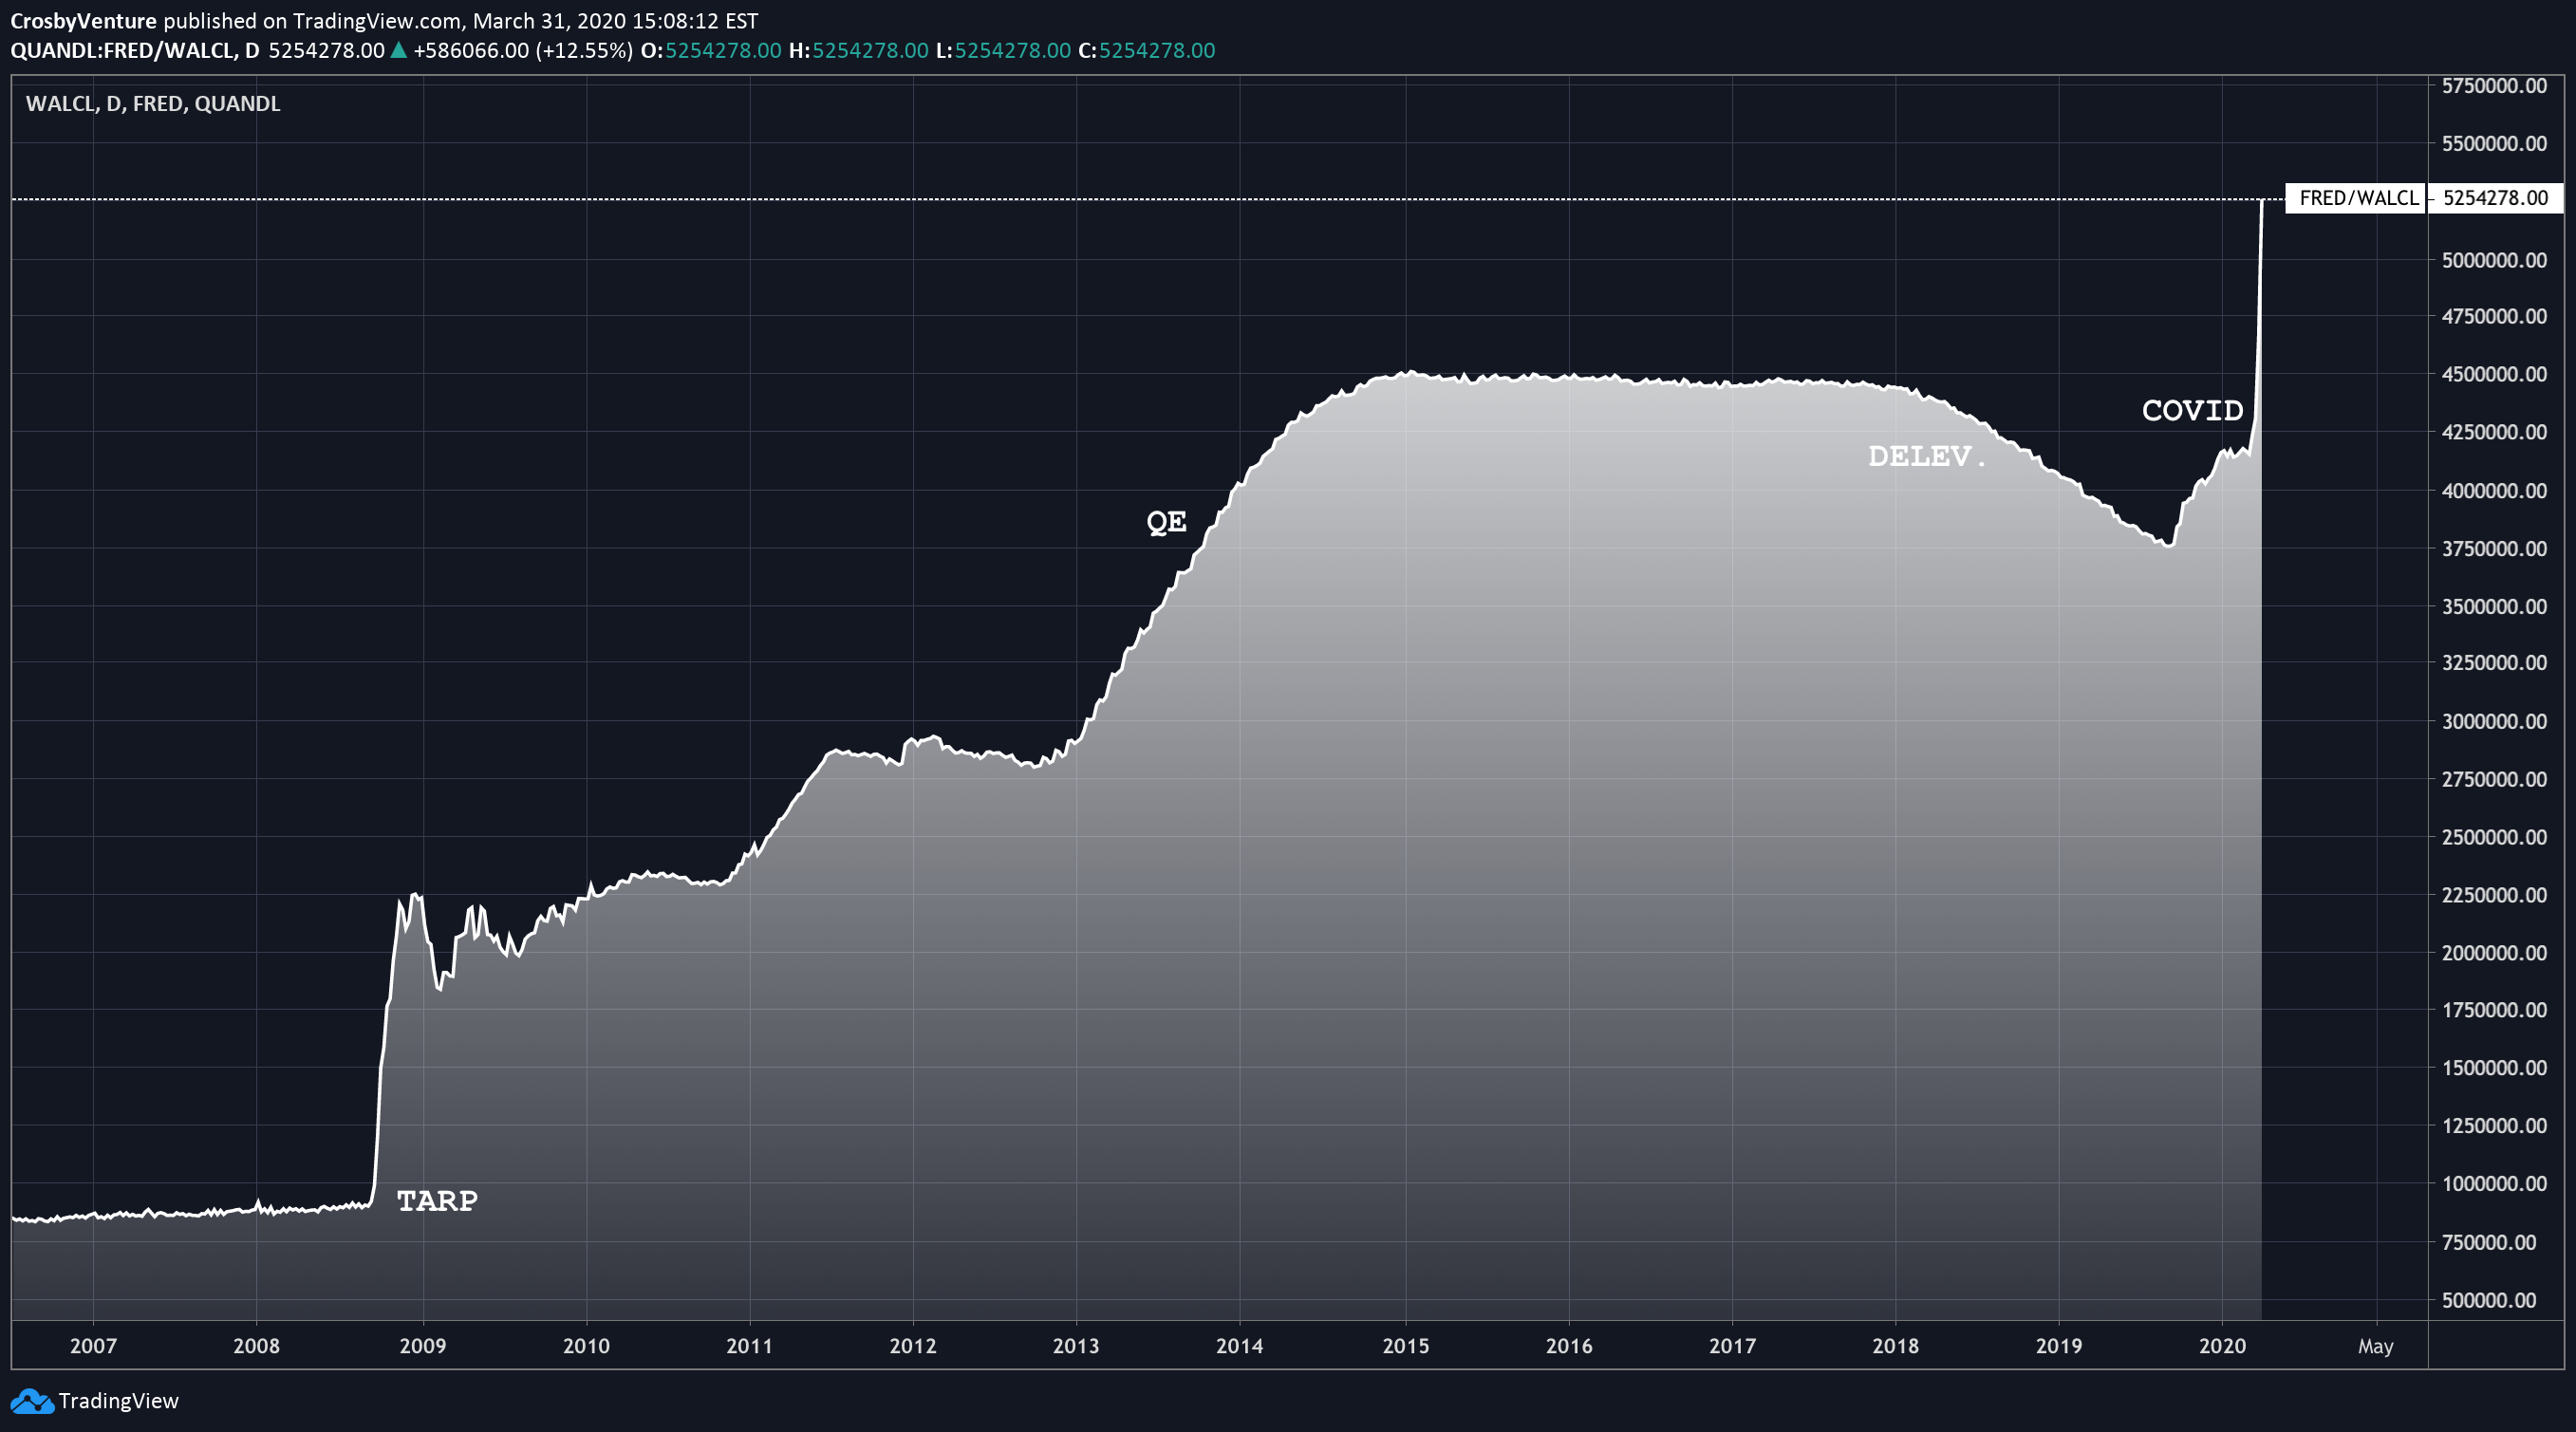Click the green up-arrow change indicator
Image resolution: width=2576 pixels, height=1432 pixels.
(398, 50)
